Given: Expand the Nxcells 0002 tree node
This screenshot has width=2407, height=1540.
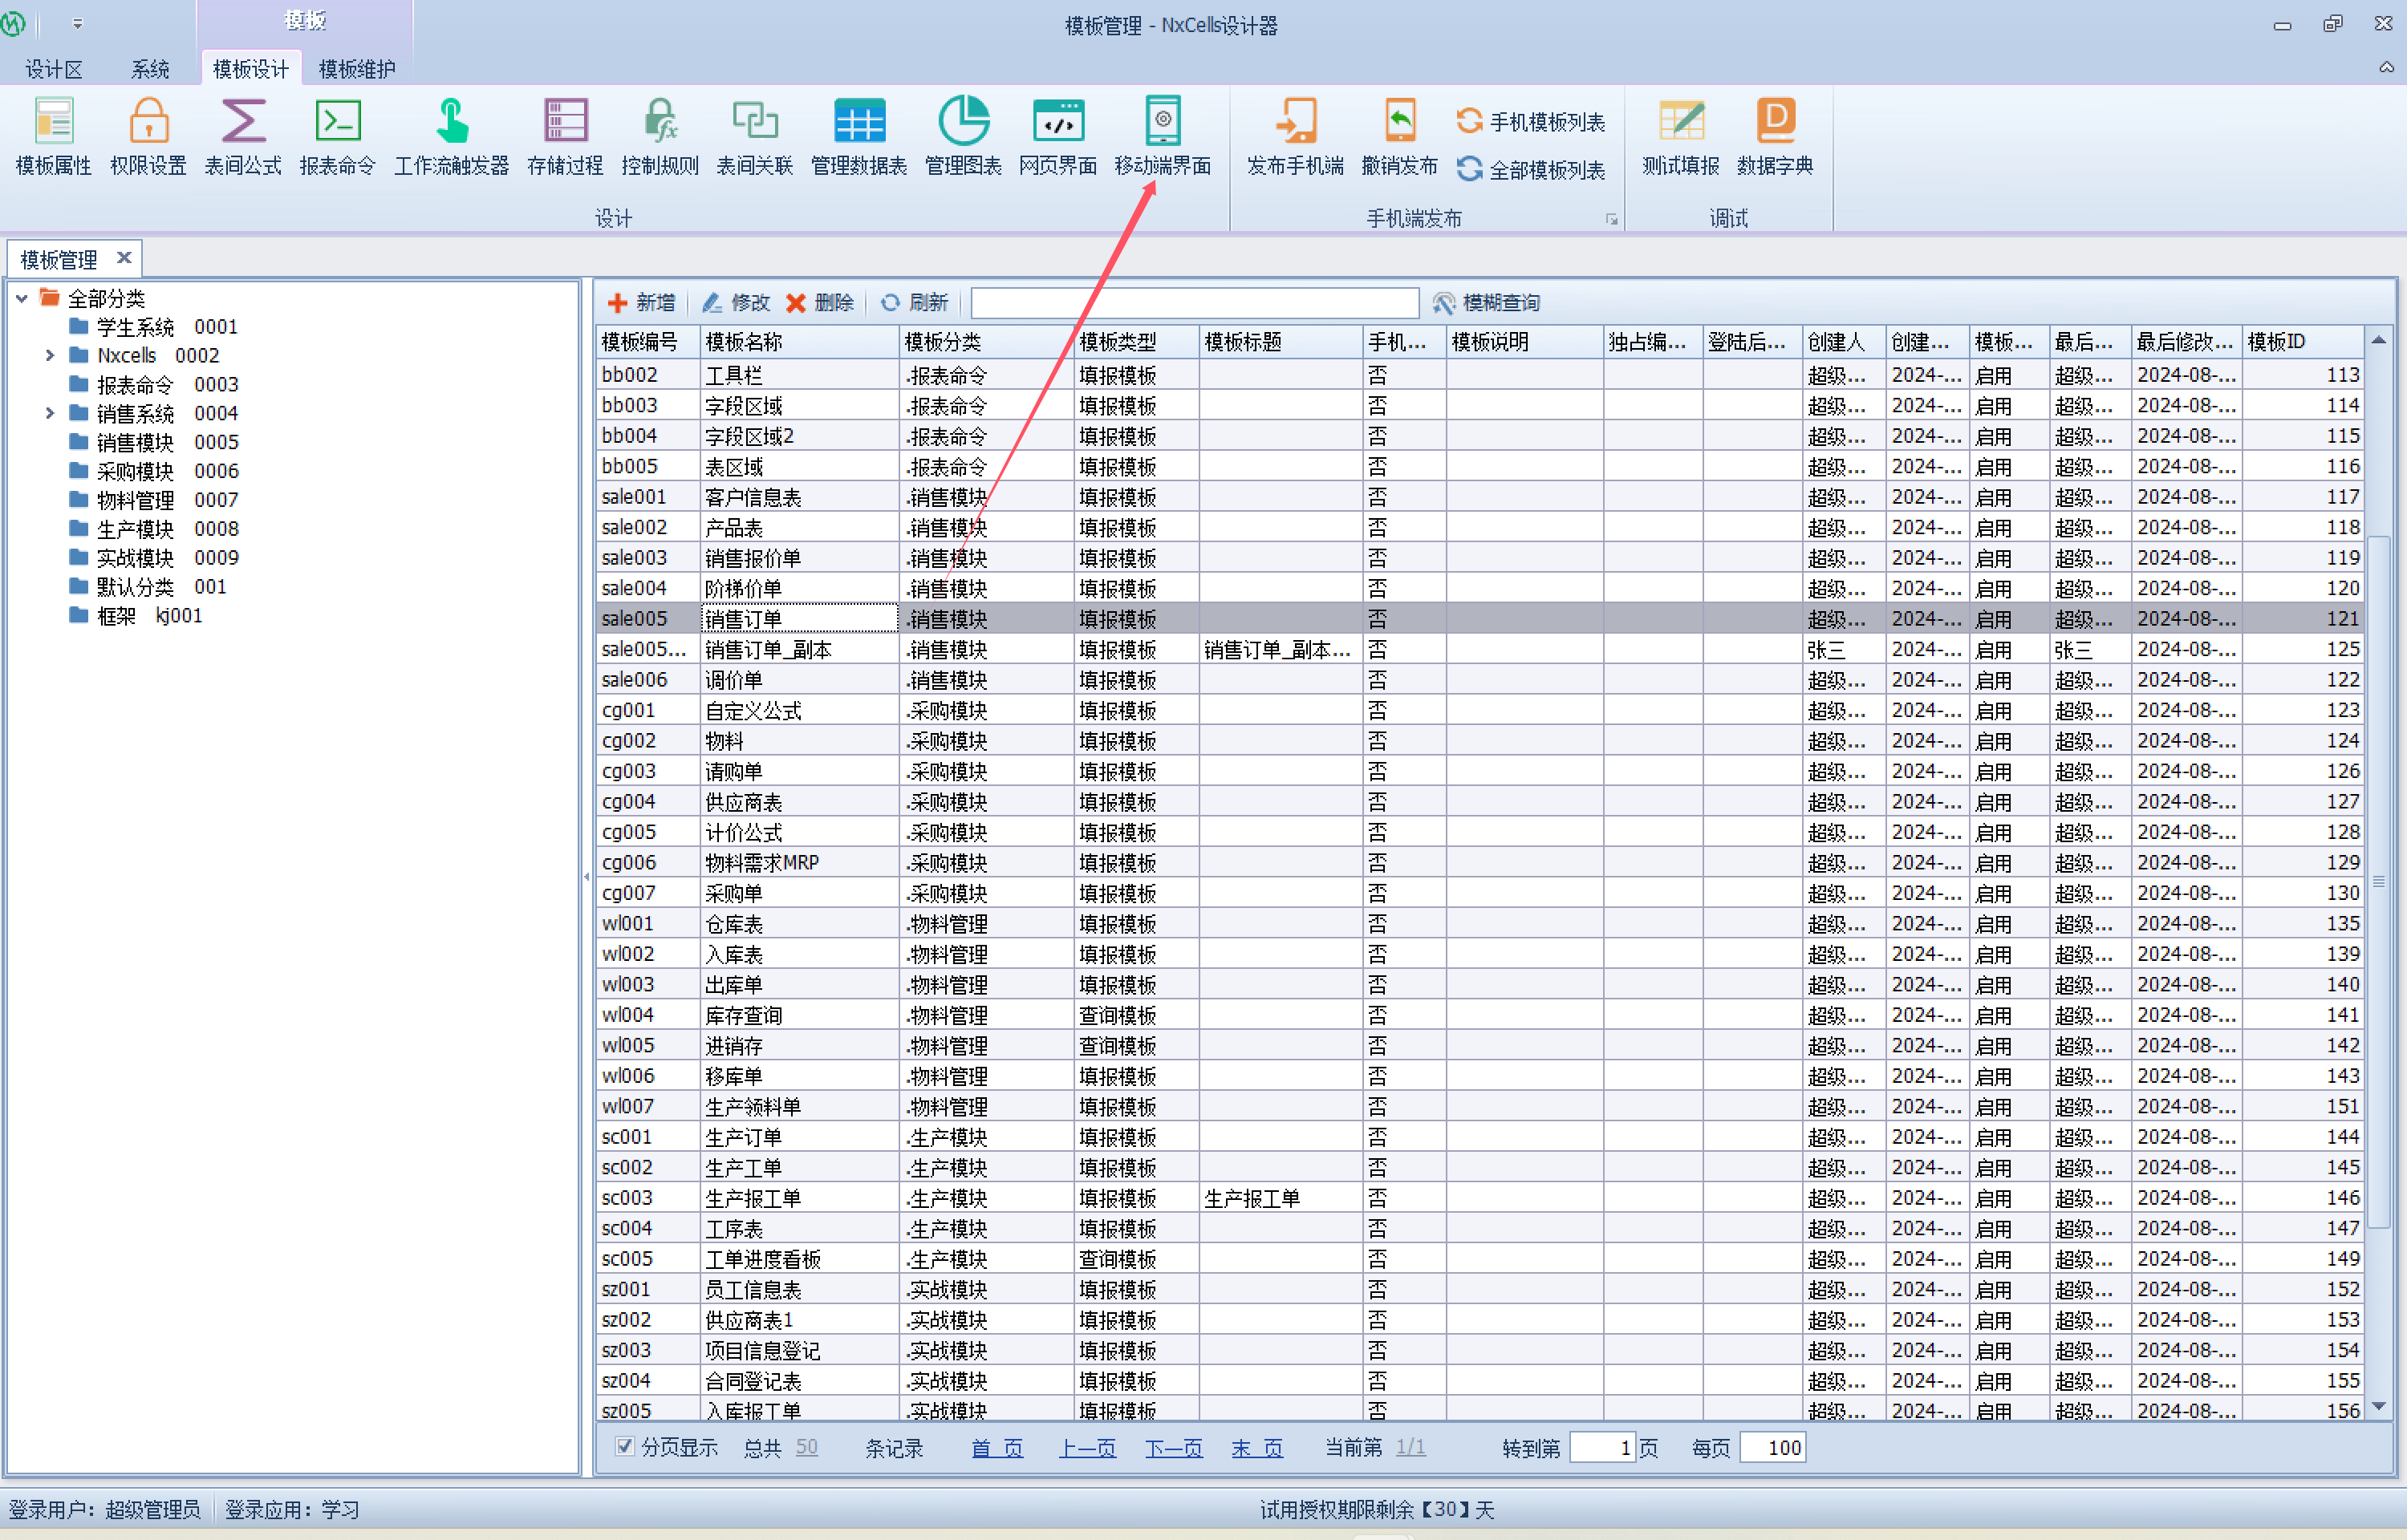Looking at the screenshot, I should click(x=50, y=355).
